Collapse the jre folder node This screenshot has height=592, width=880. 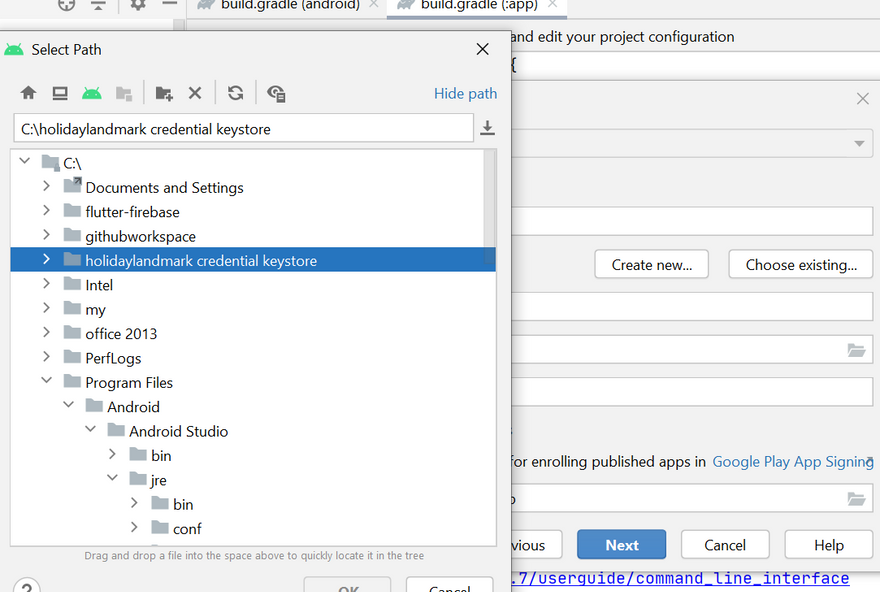pyautogui.click(x=113, y=480)
